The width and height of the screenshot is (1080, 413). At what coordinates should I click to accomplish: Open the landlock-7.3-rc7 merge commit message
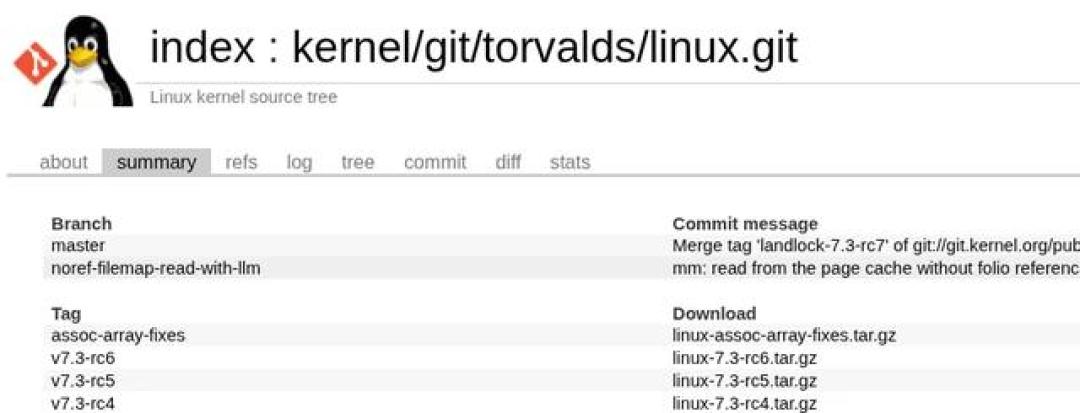(x=876, y=245)
